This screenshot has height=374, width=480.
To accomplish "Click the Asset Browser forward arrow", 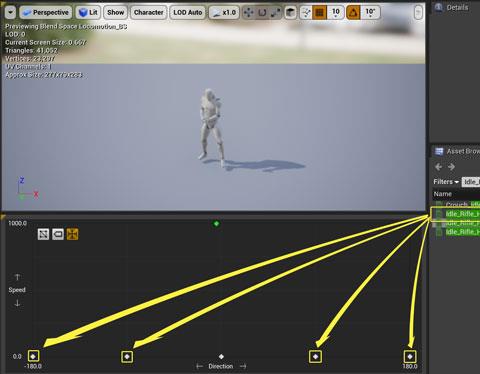I will click(451, 167).
